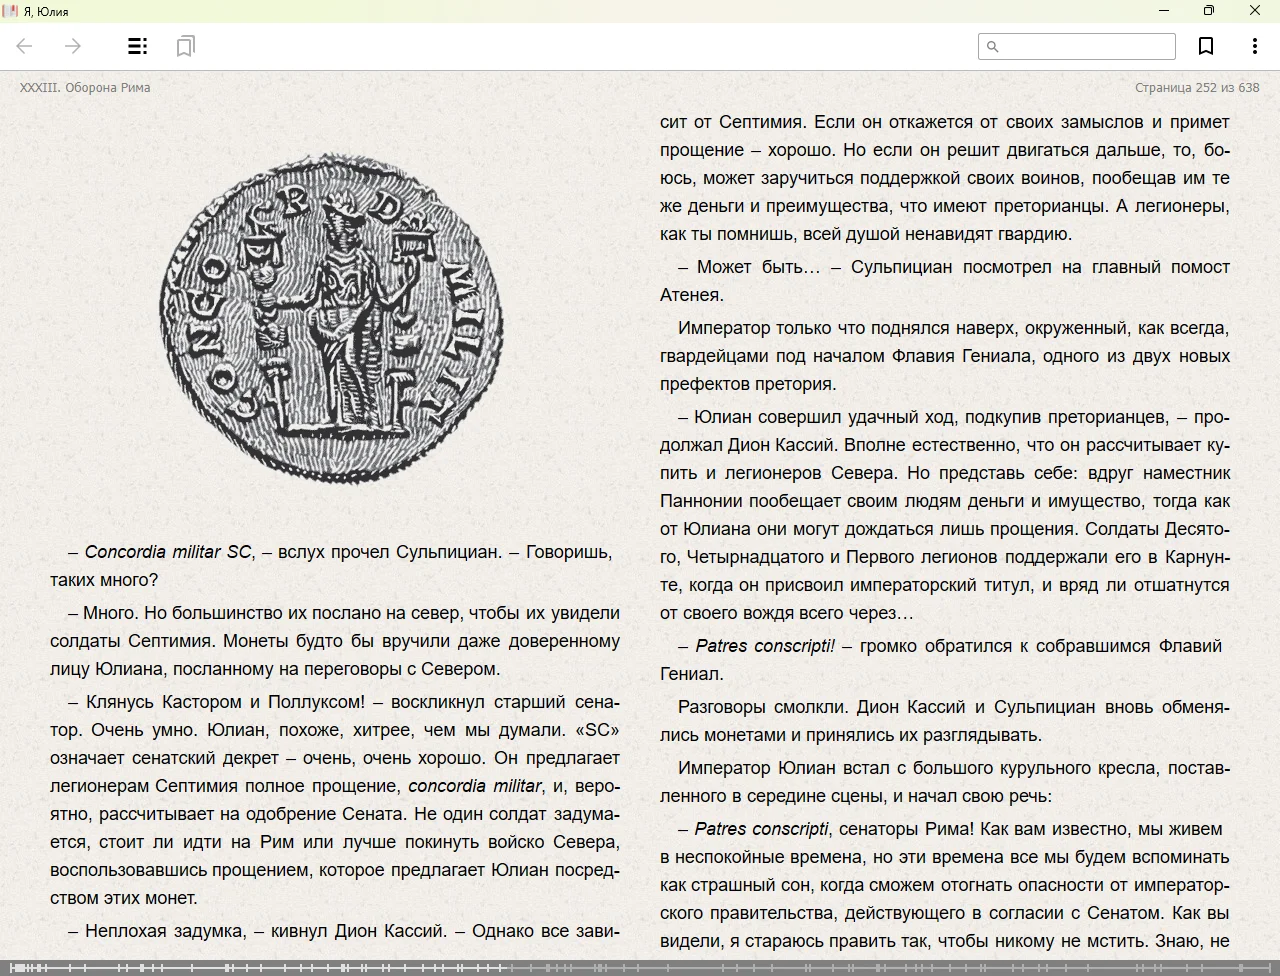Image resolution: width=1280 pixels, height=976 pixels.
Task: Click the chapter title "XXXIII. Оборона Рима"
Action: click(x=85, y=88)
